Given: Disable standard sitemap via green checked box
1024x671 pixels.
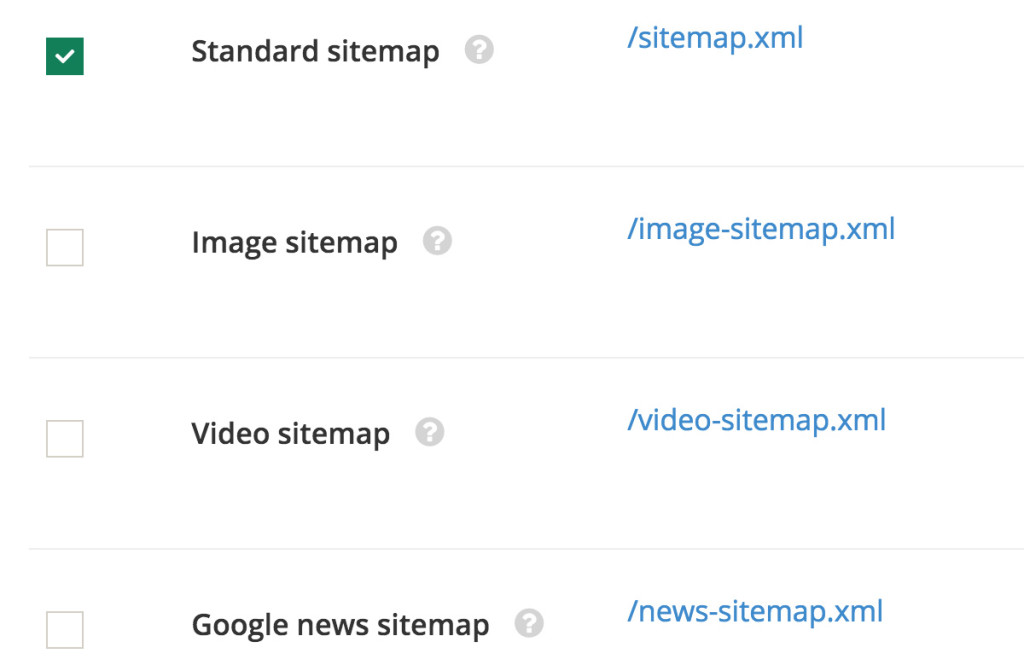Looking at the screenshot, I should tap(65, 56).
